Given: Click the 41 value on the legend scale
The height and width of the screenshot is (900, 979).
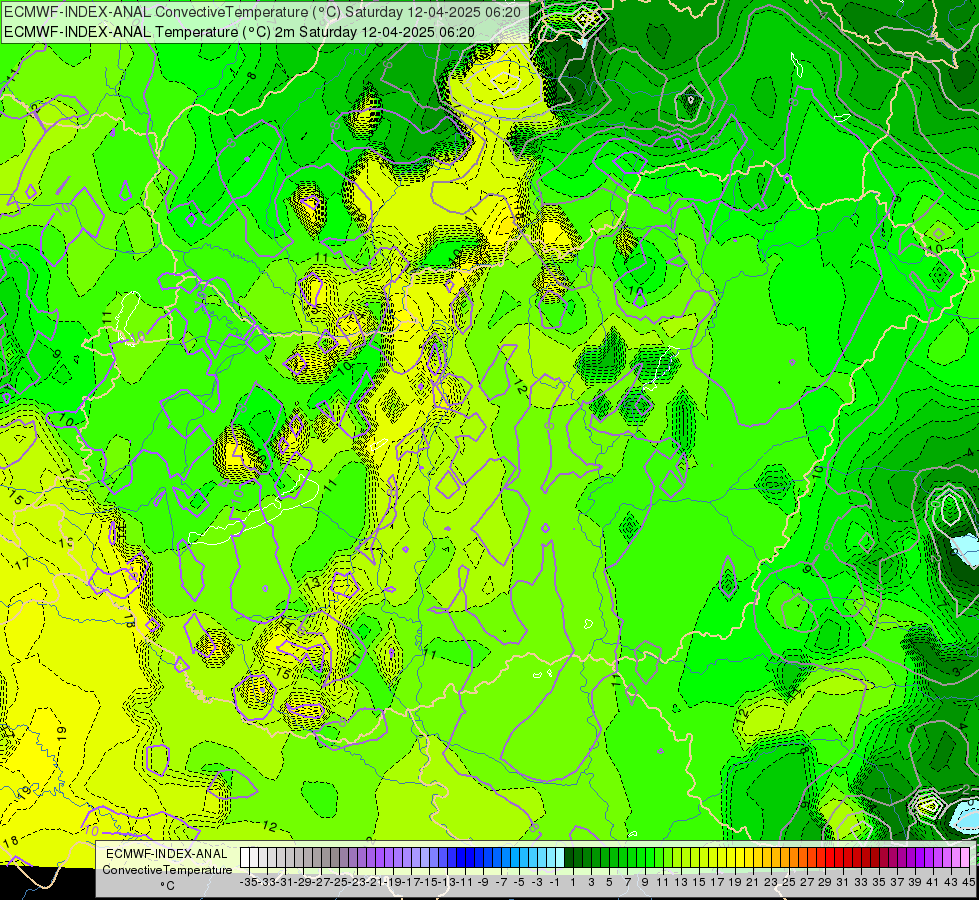Looking at the screenshot, I should coord(933,882).
